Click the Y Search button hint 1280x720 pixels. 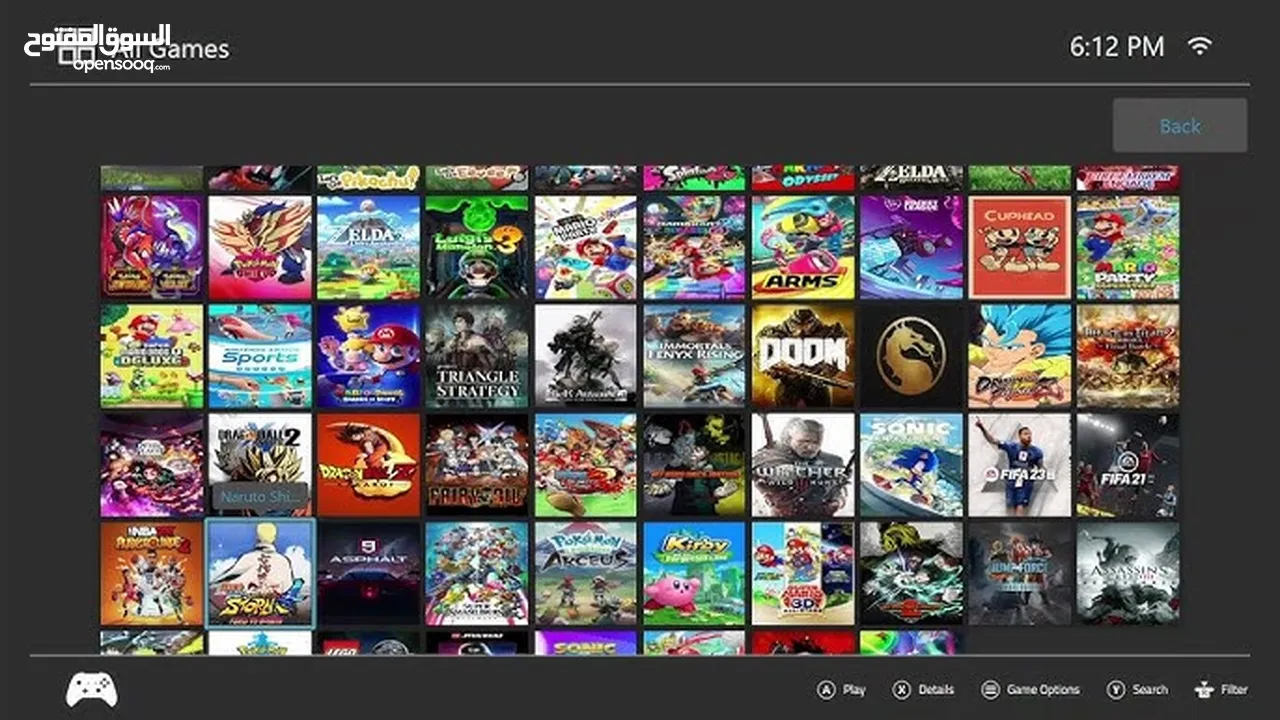1137,689
